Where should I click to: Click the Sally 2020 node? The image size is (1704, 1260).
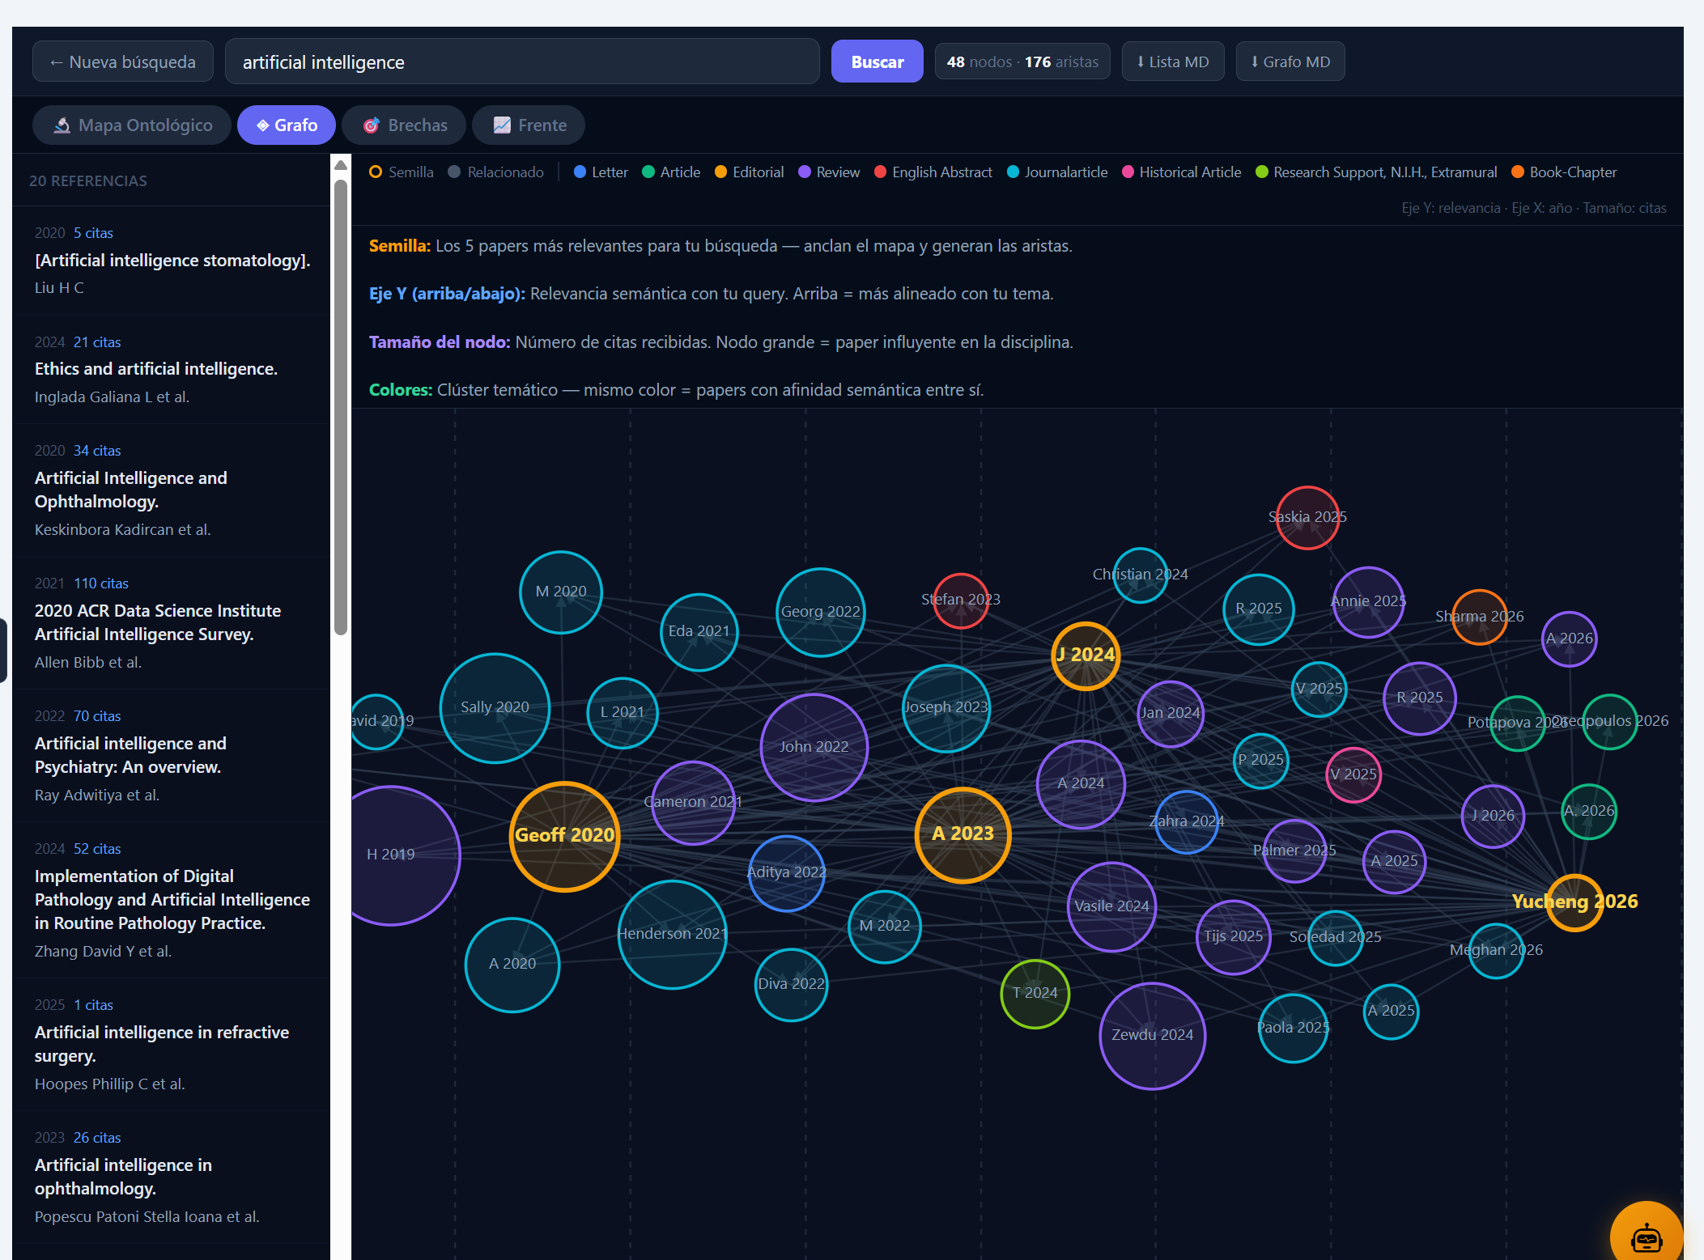click(495, 708)
